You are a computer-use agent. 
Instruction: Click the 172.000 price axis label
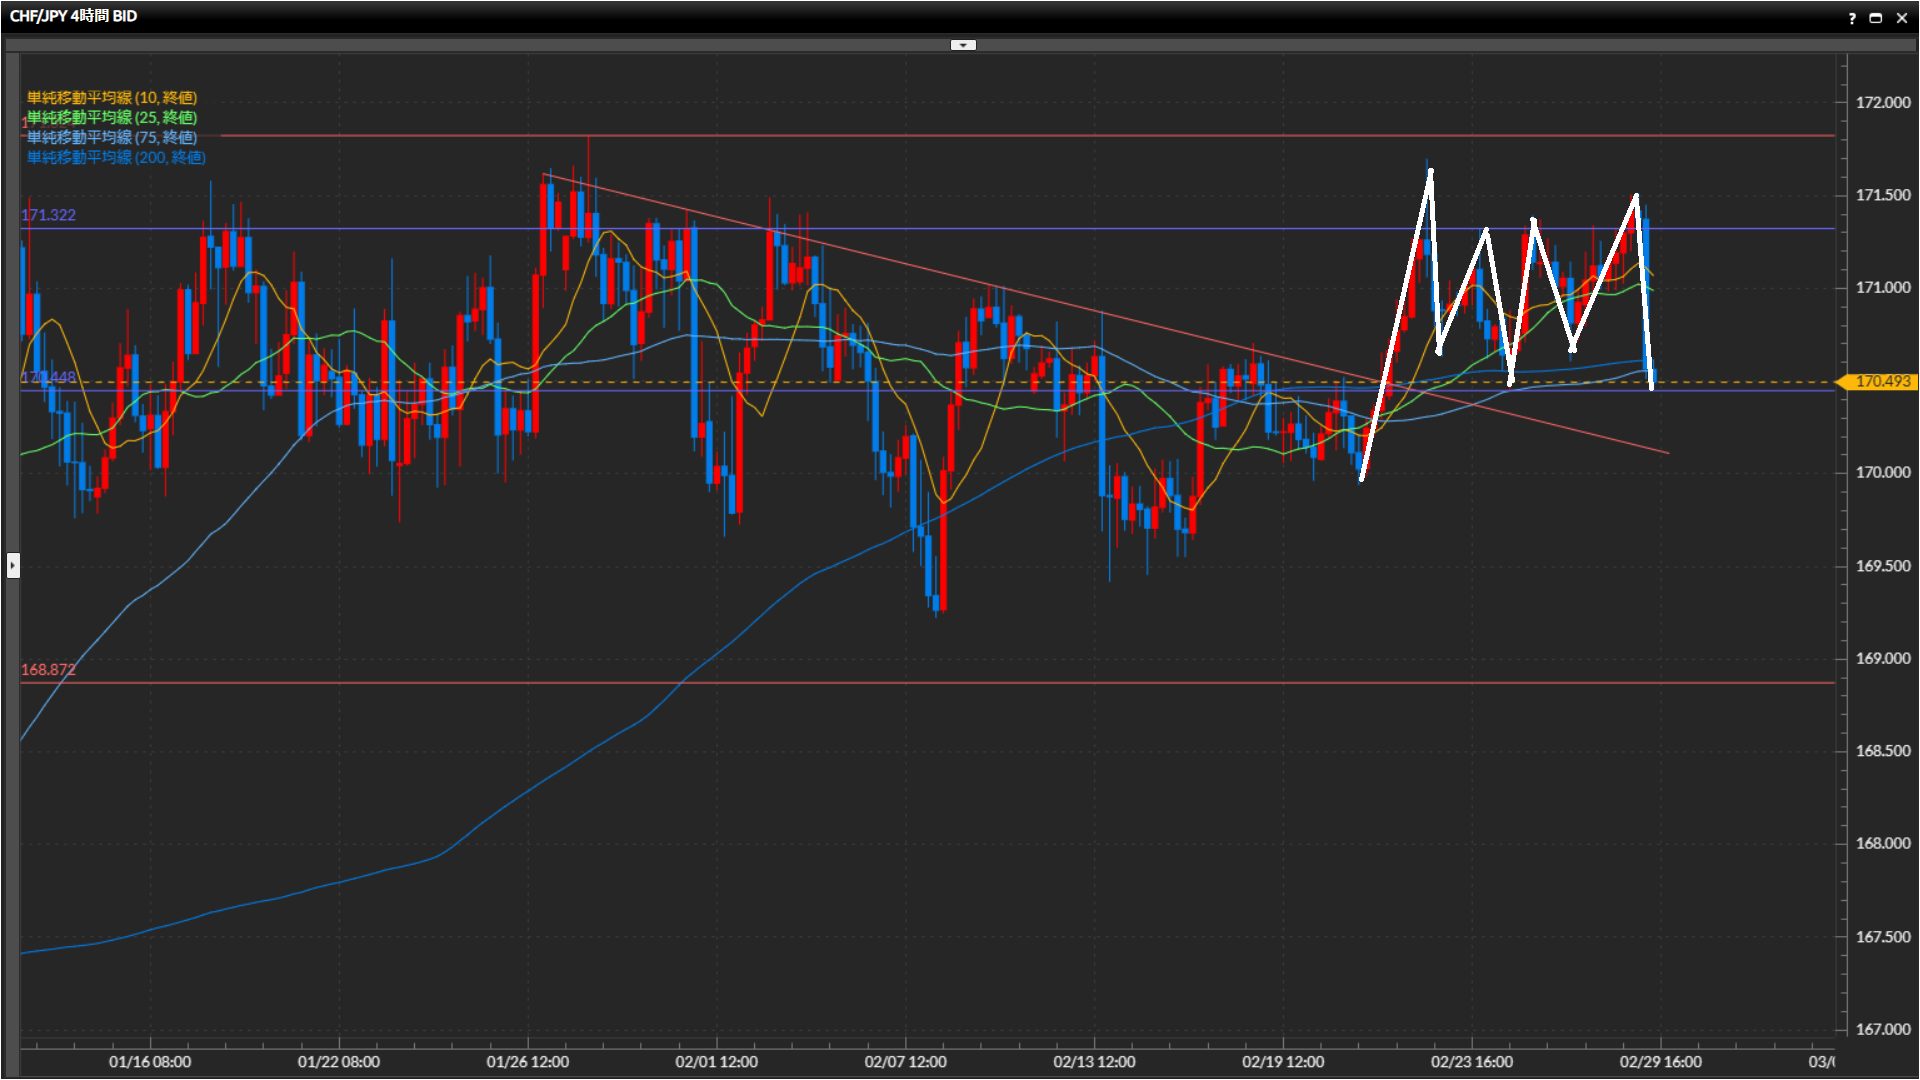click(1882, 102)
